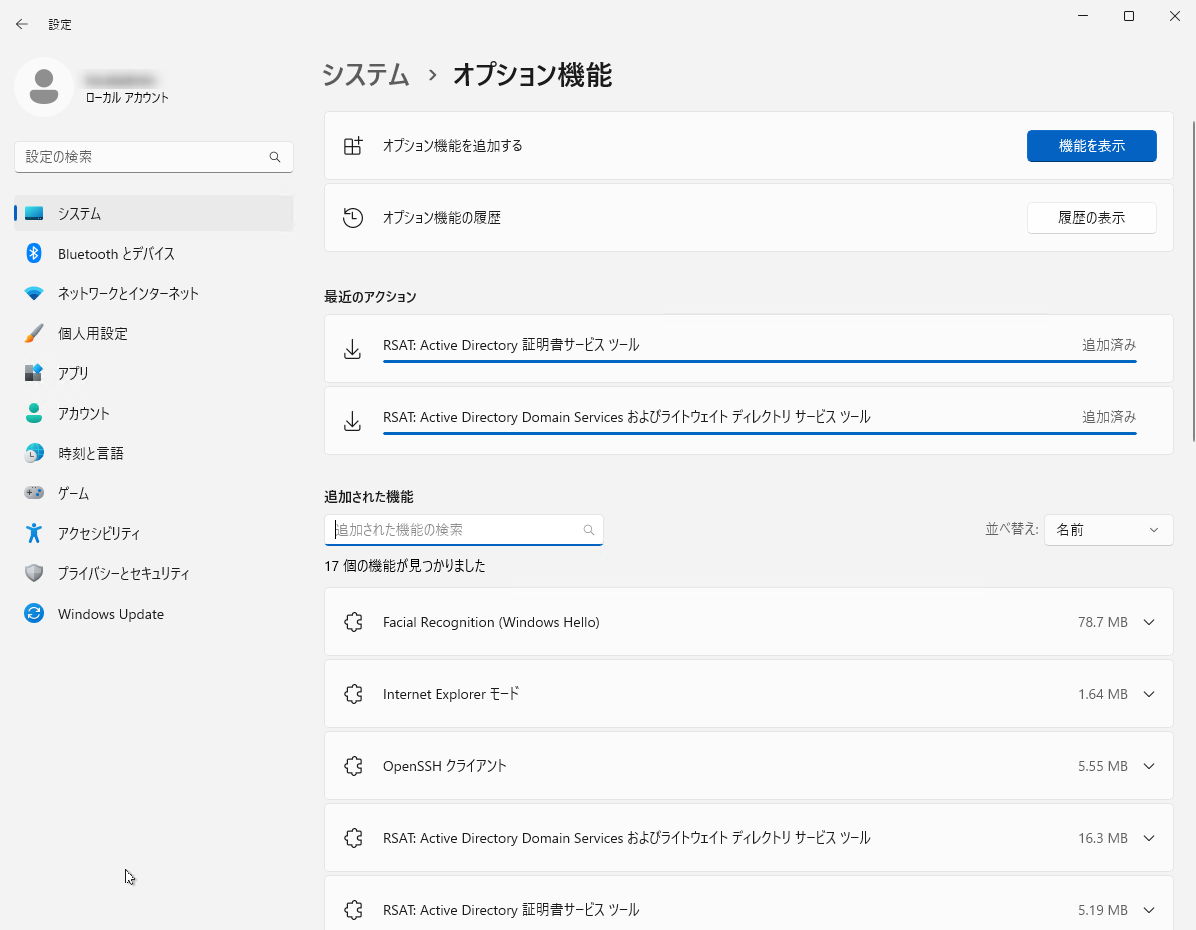
Task: Expand the 16.3 MB RSAT Domain Services chevron
Action: click(1149, 838)
